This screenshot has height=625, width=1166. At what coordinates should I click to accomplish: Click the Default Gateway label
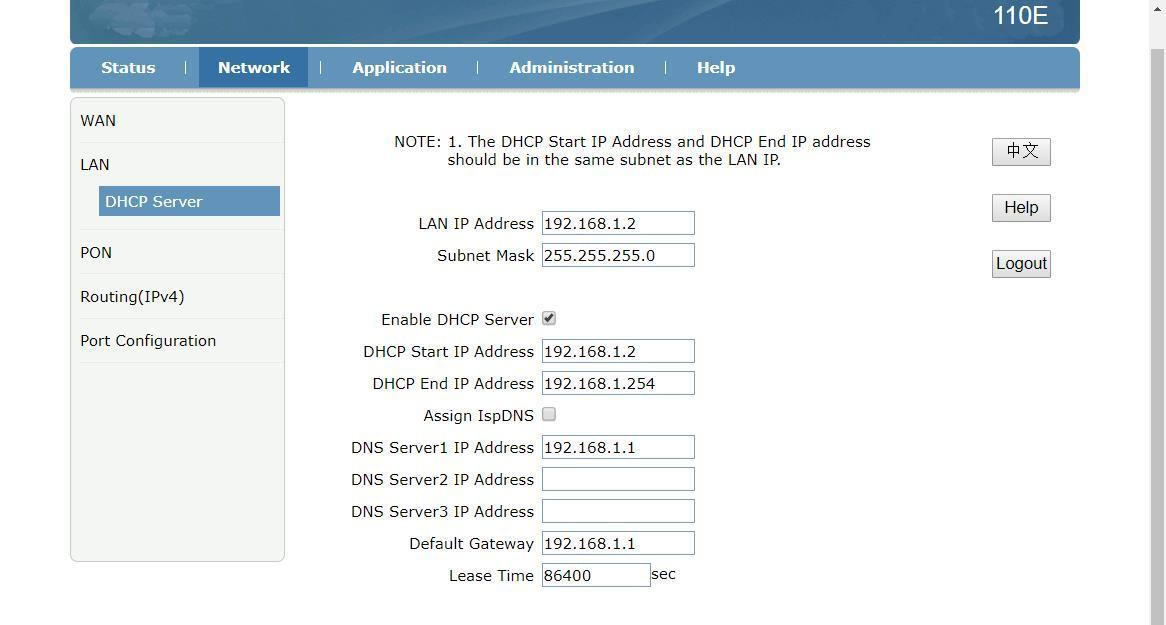click(471, 543)
